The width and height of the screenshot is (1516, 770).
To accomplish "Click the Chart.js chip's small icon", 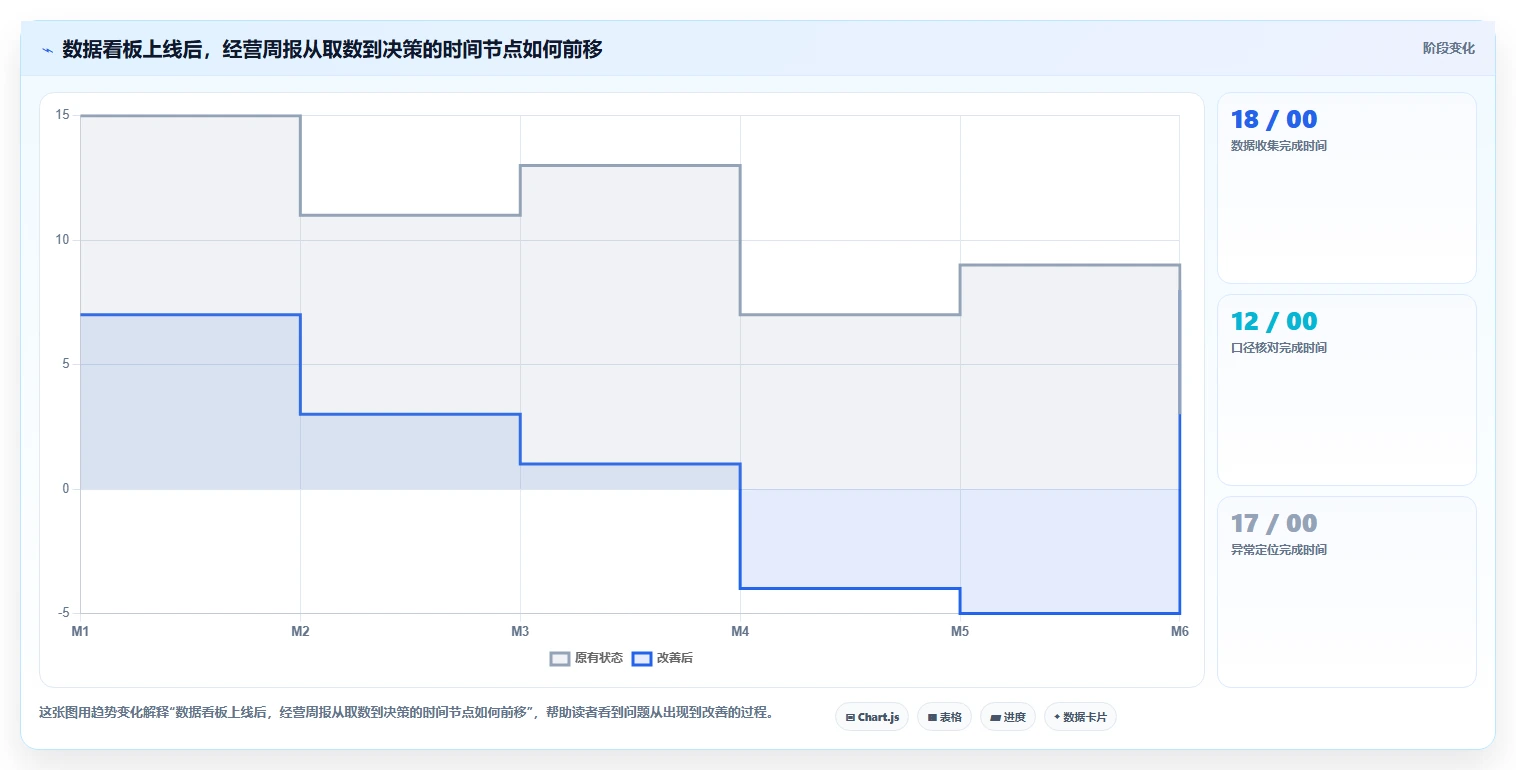I will pos(850,717).
